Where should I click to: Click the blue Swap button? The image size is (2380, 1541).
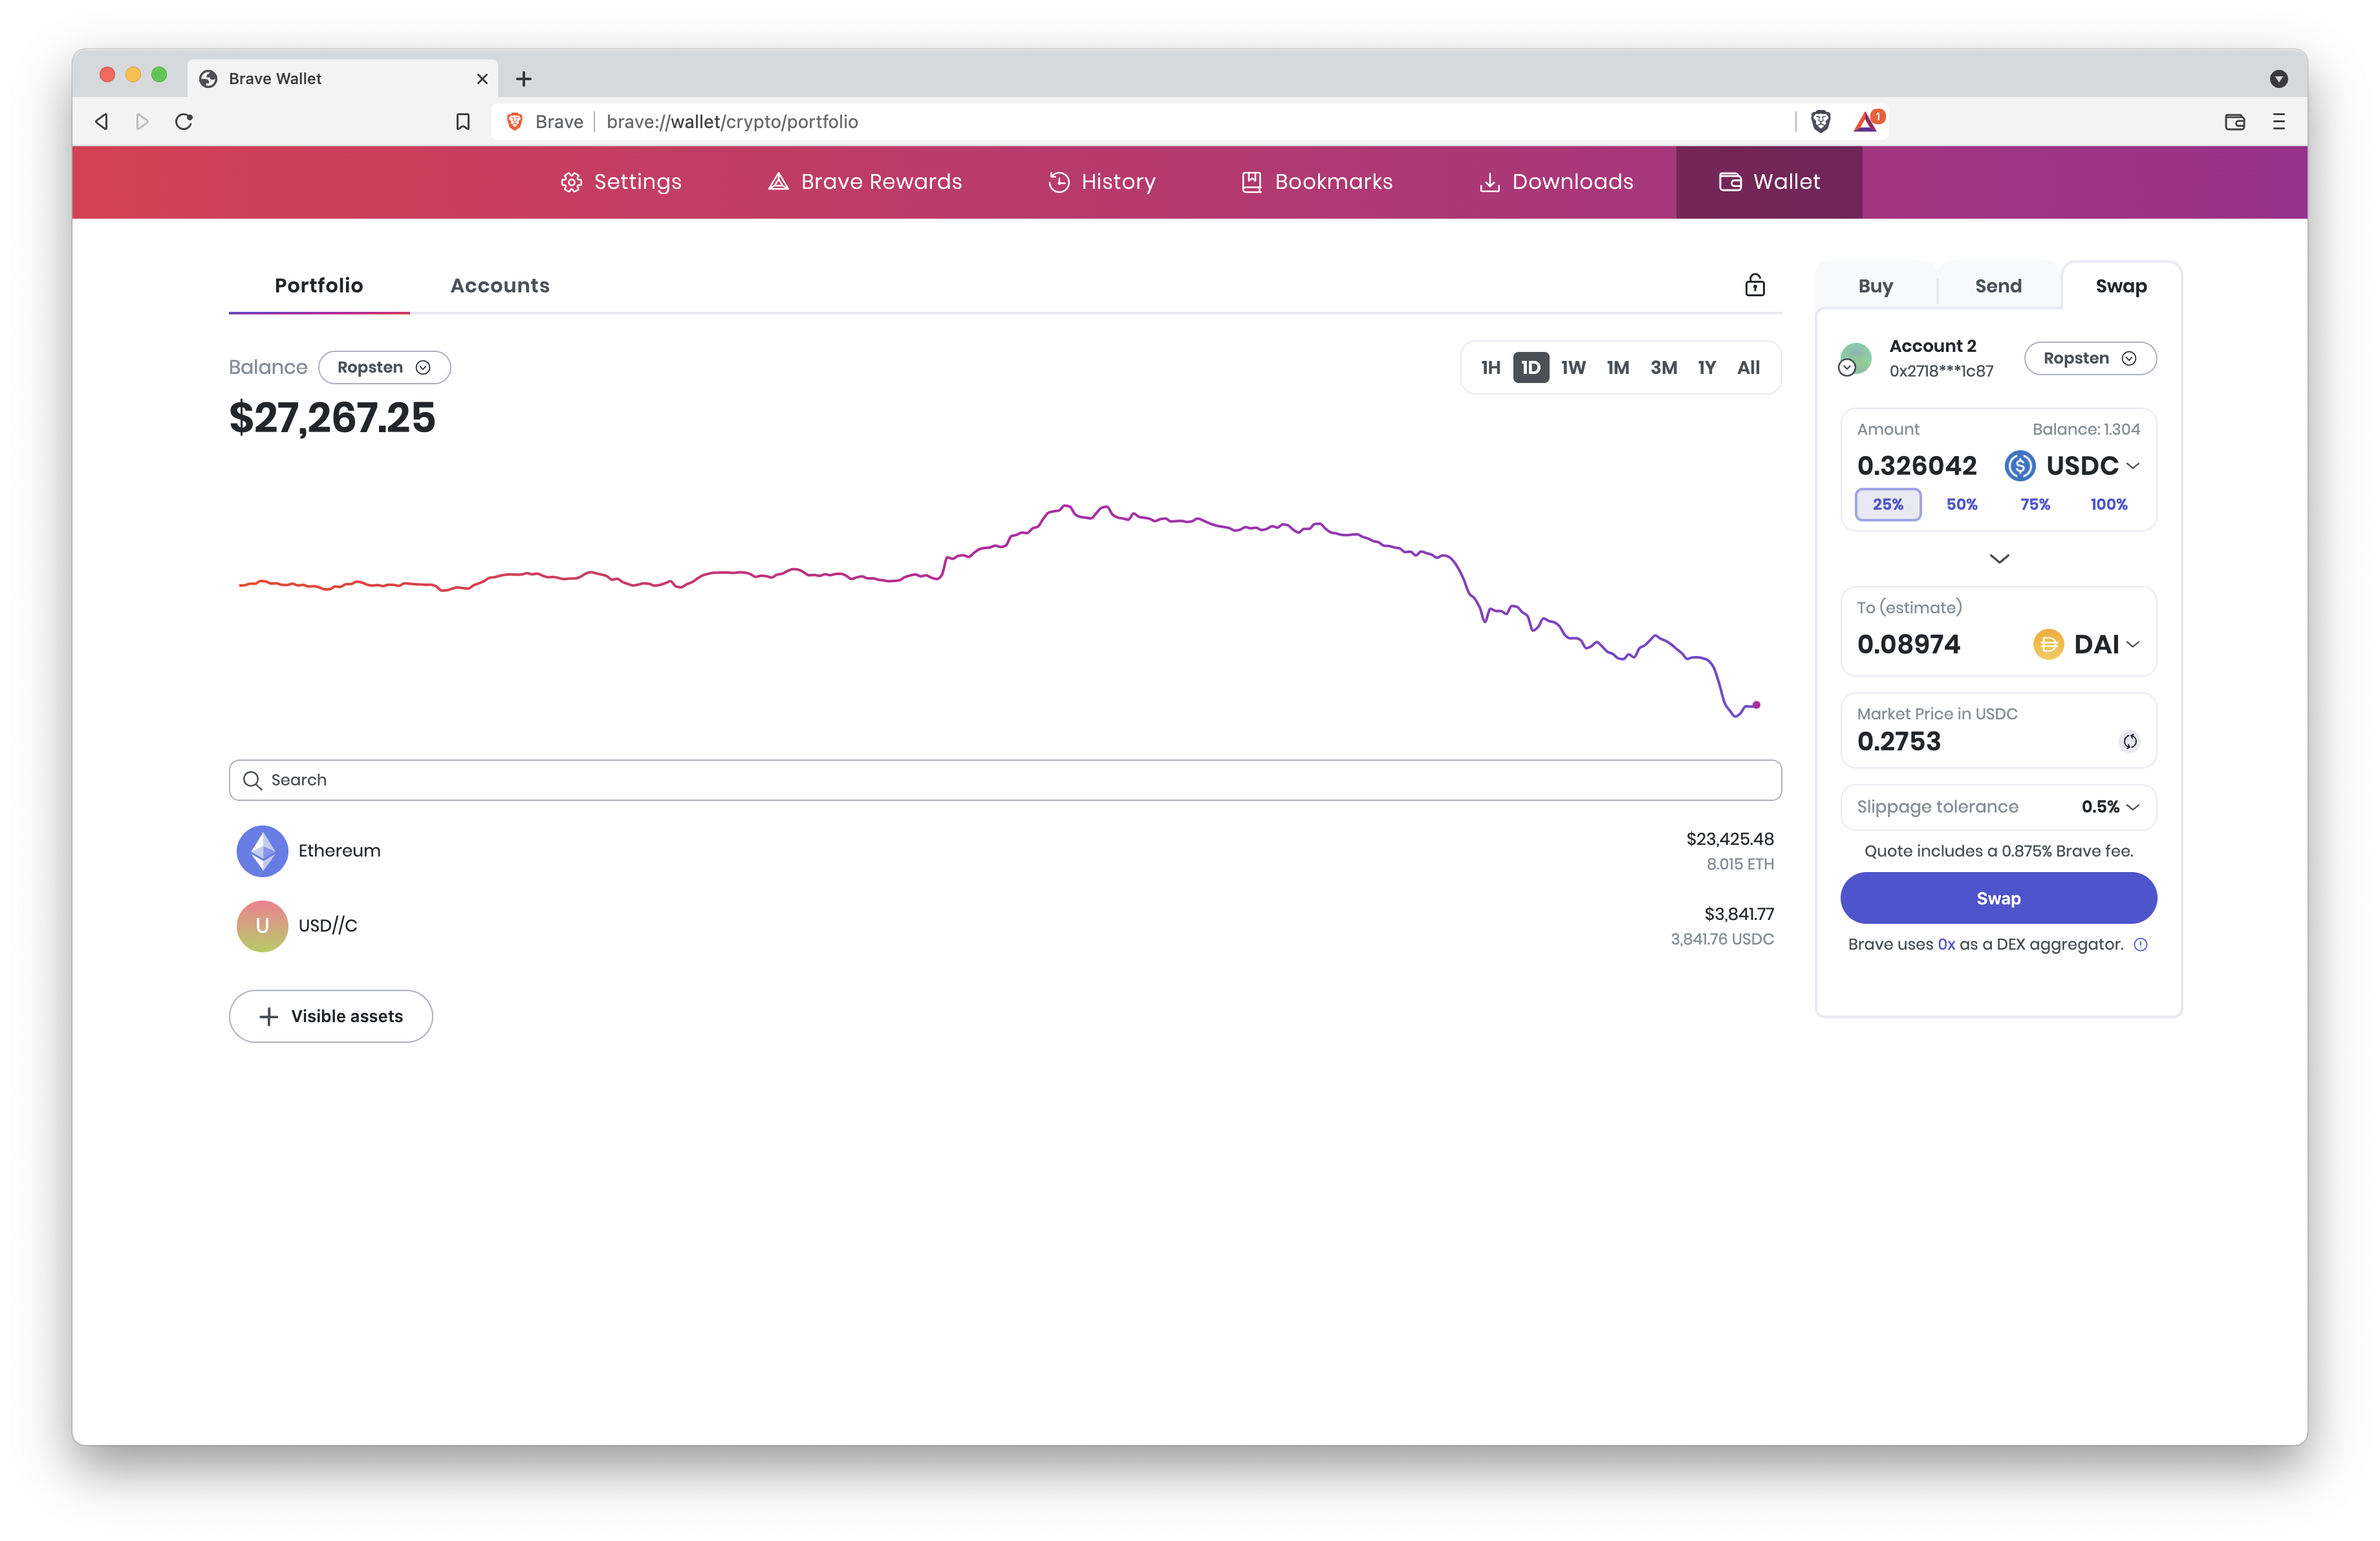1998,898
